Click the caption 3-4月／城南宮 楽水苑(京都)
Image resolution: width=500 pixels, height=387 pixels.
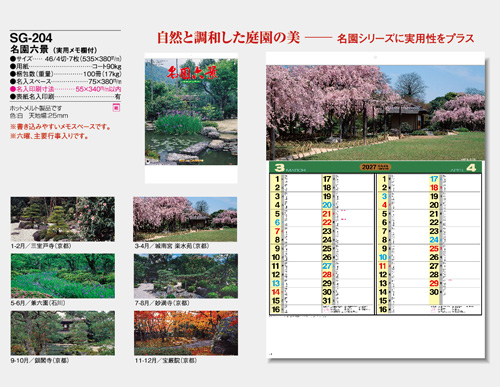[172, 246]
